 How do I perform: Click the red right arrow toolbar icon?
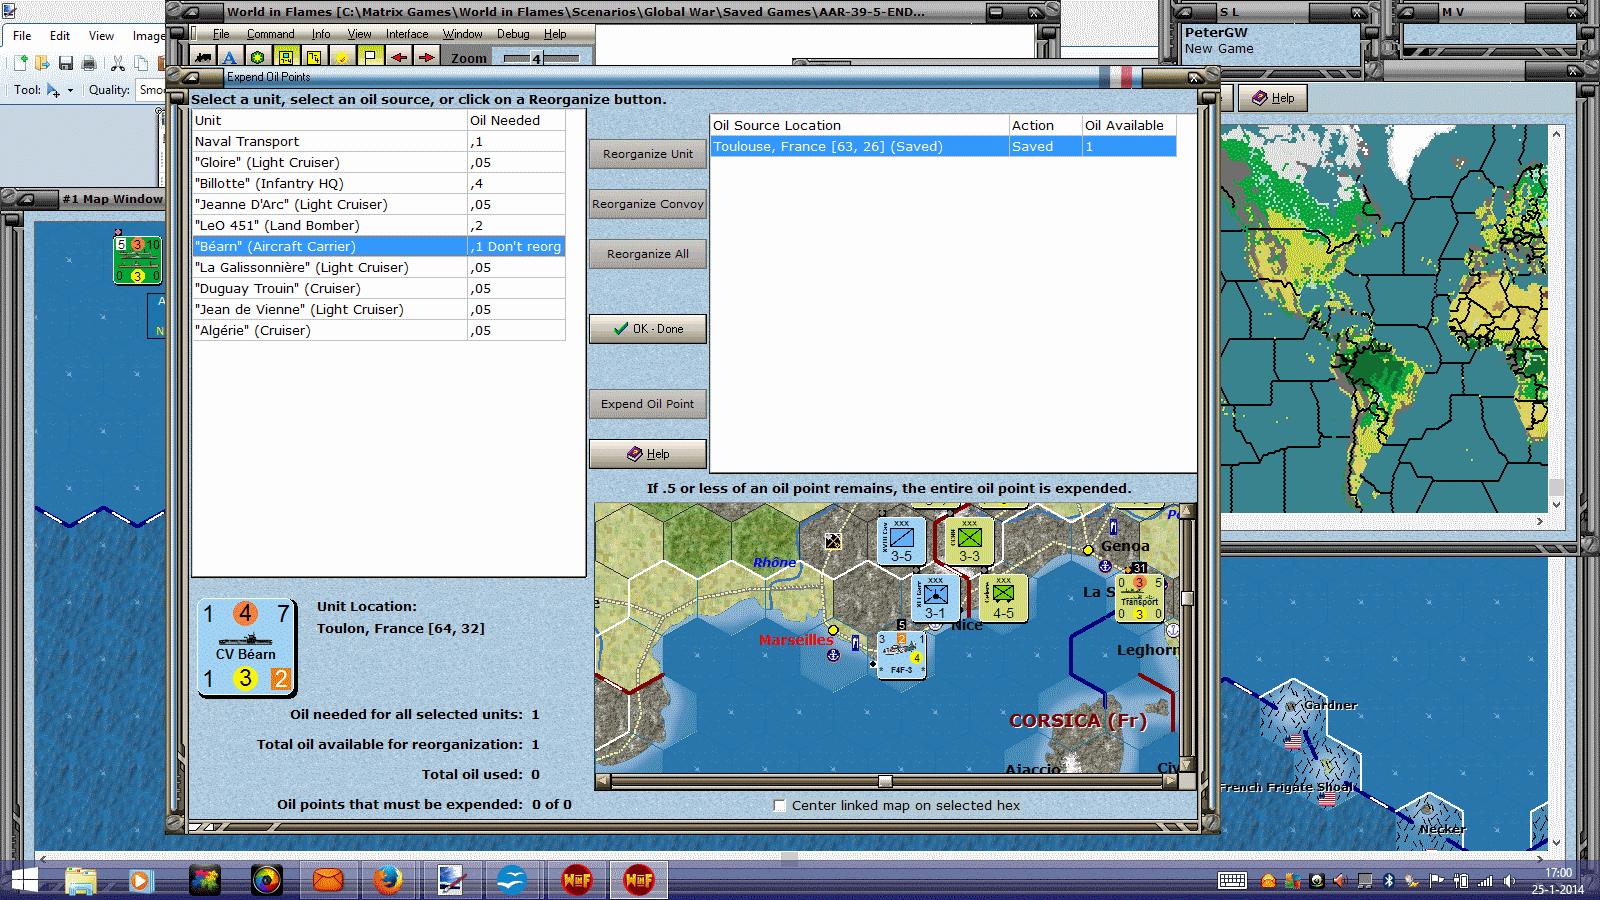[x=426, y=57]
